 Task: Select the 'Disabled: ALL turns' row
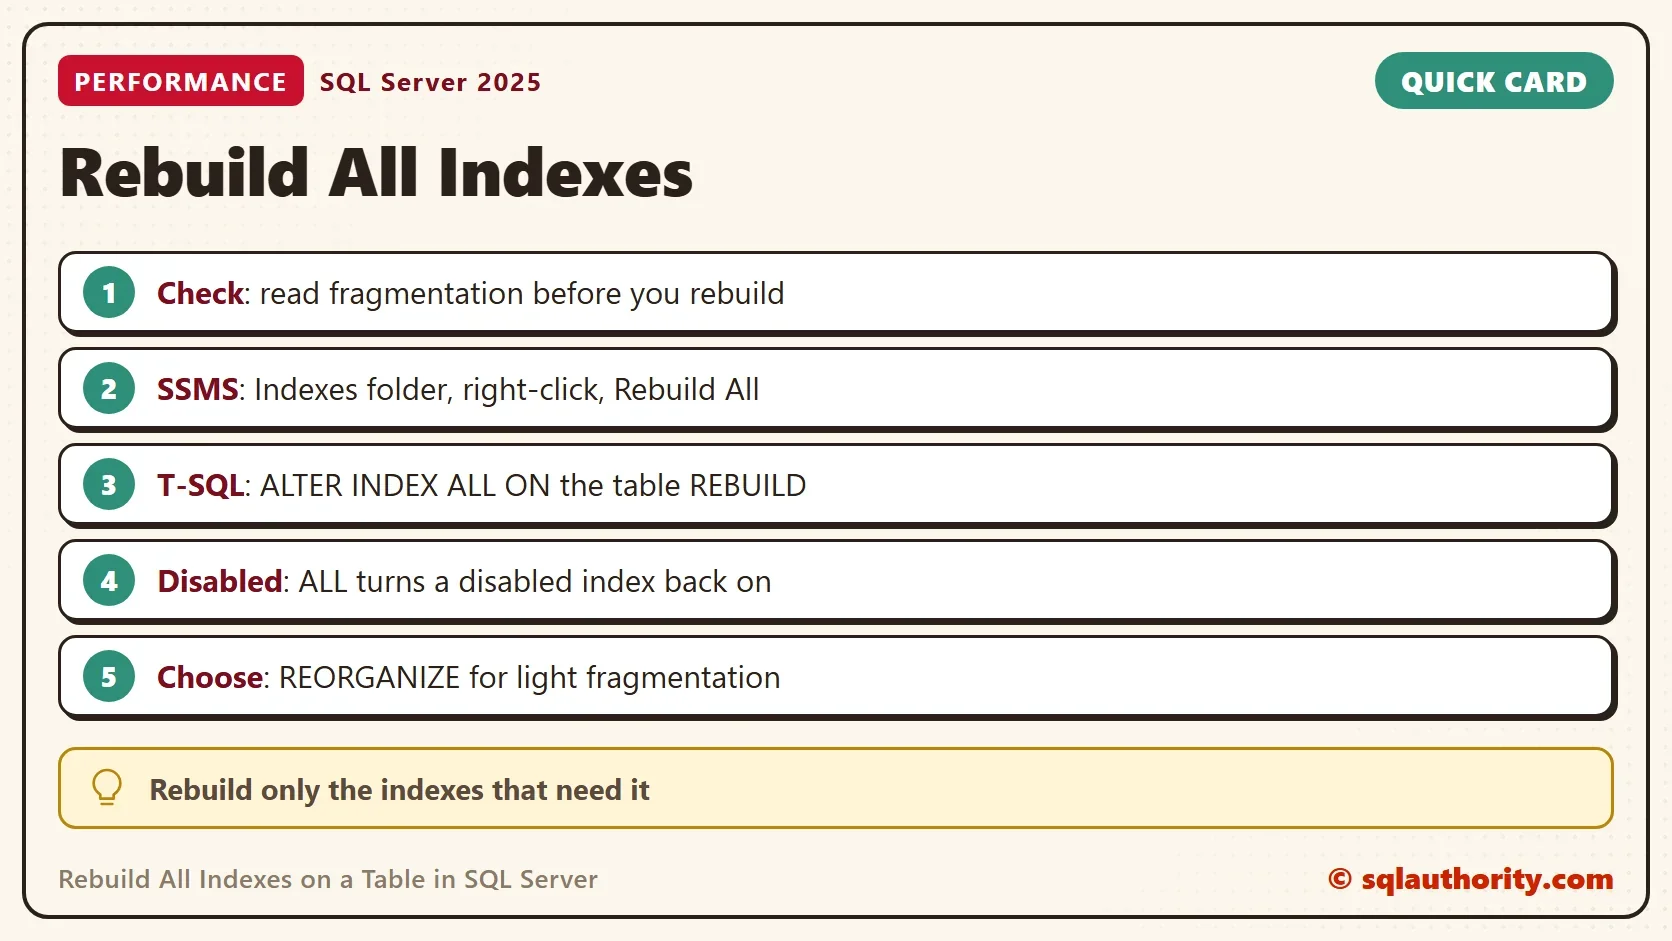pyautogui.click(x=837, y=581)
